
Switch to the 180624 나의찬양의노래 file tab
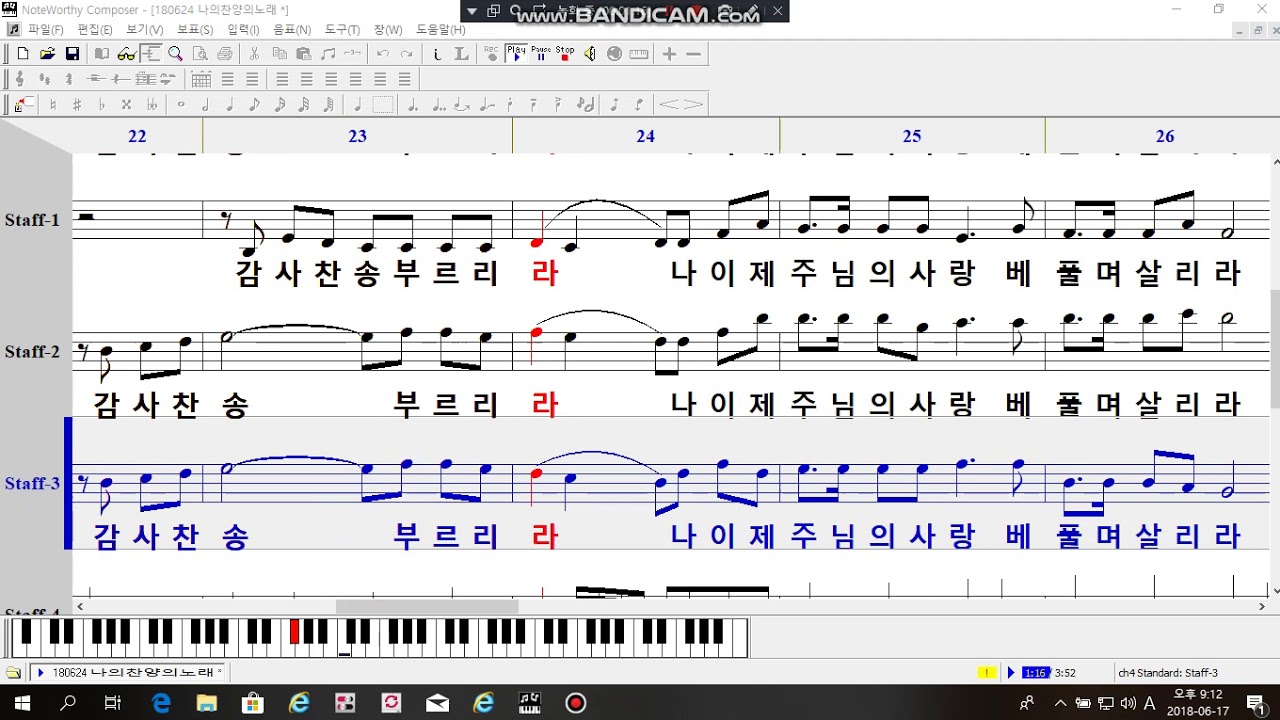point(129,673)
